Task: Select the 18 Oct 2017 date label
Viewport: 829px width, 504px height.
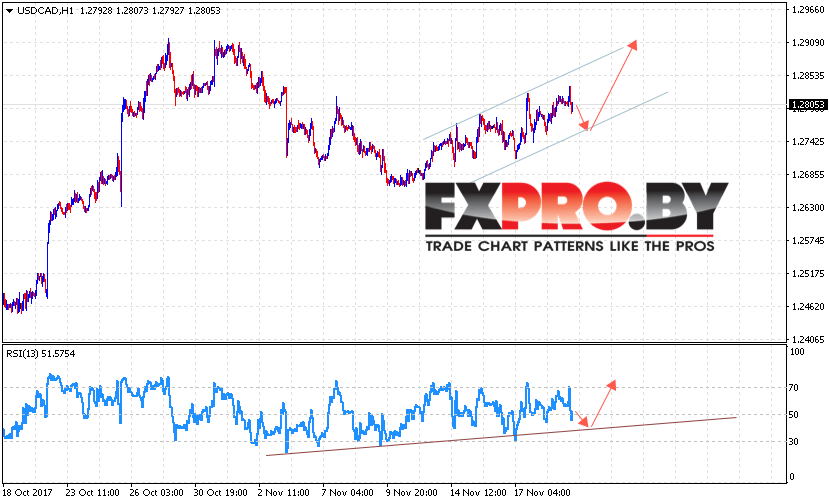Action: (27, 492)
